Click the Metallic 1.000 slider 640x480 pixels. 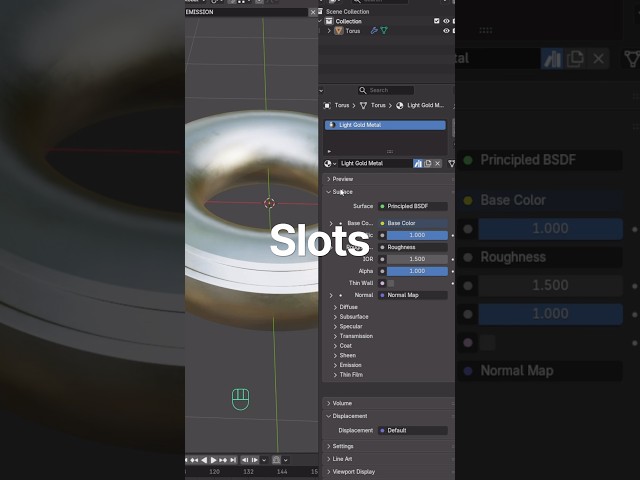pos(417,236)
